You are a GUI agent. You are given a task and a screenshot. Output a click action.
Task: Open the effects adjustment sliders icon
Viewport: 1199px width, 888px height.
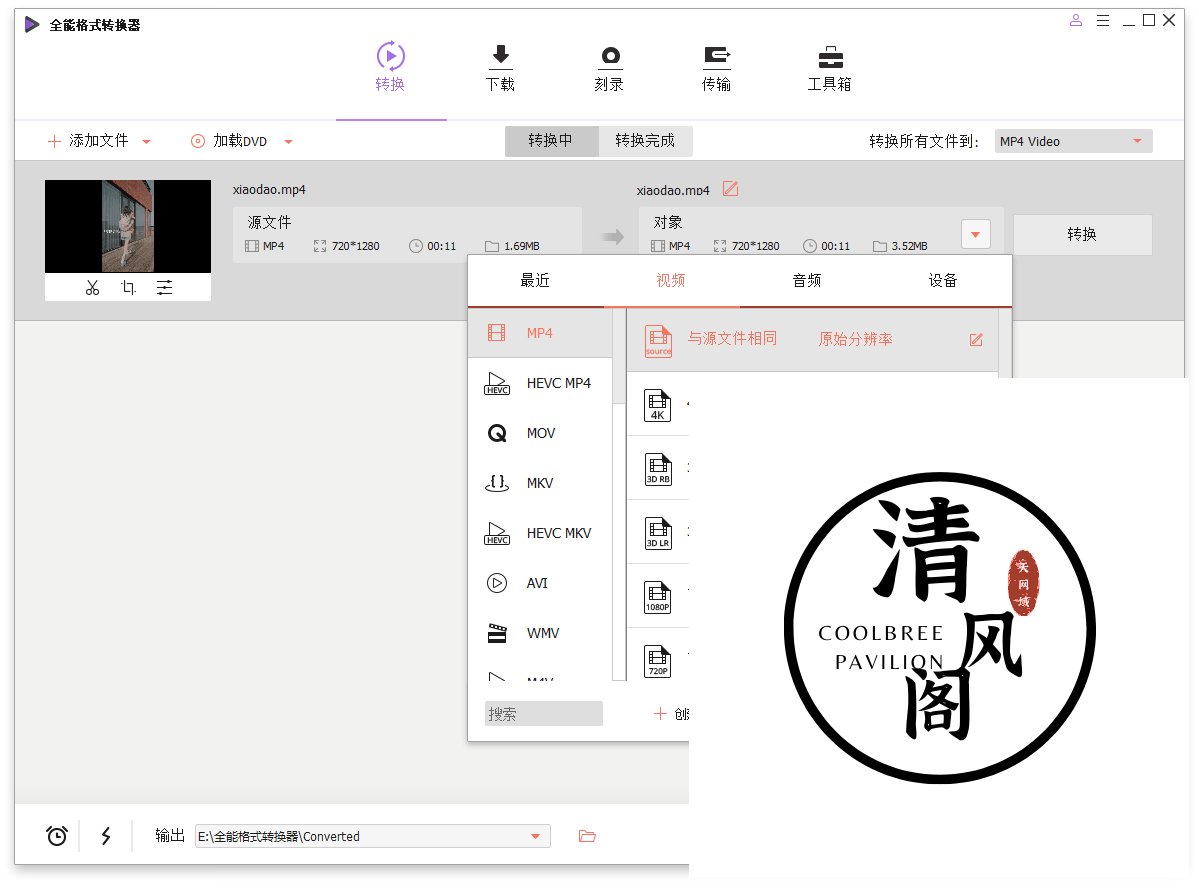point(164,288)
